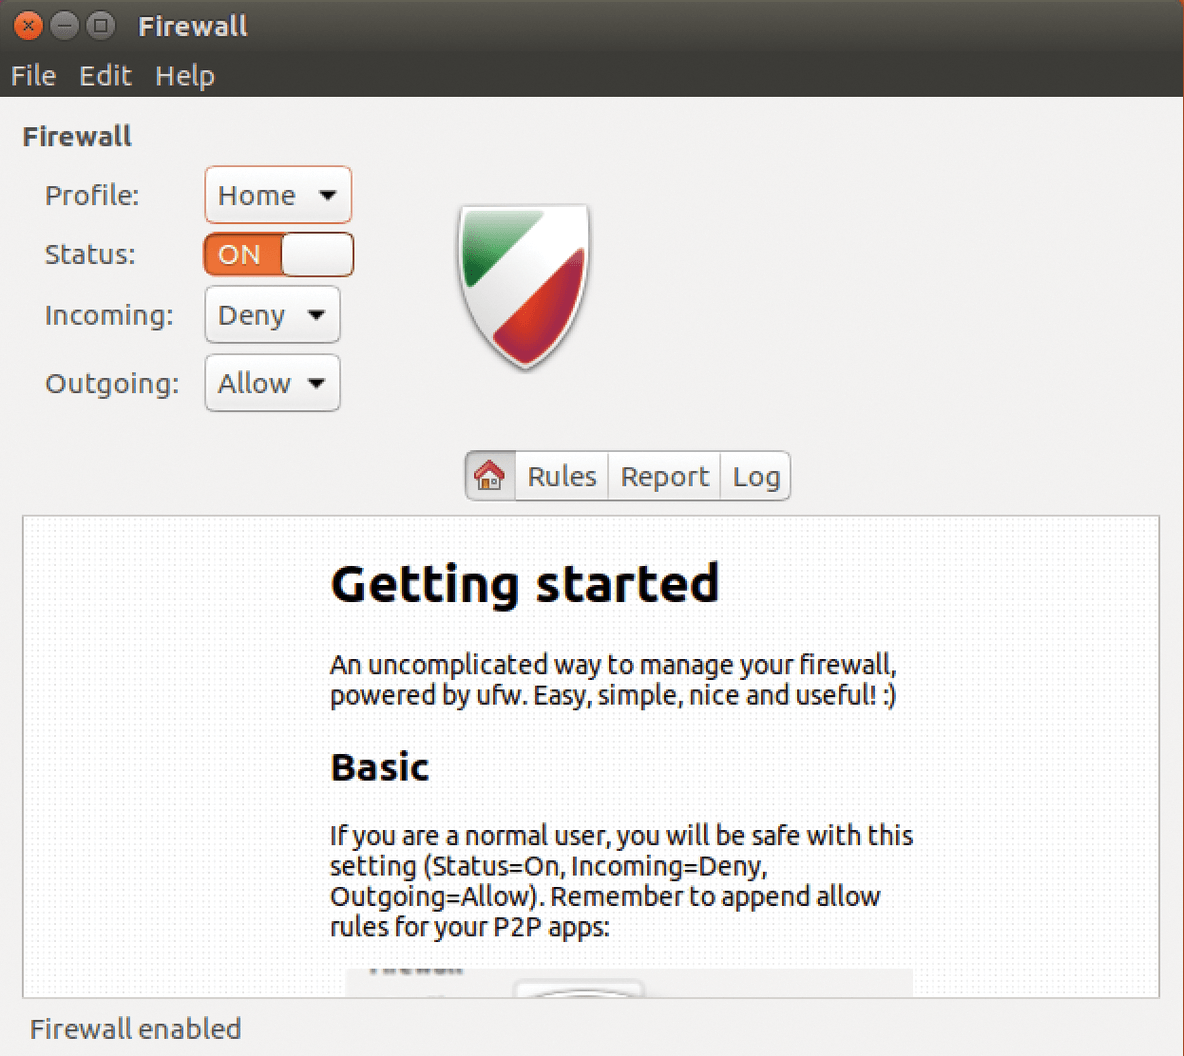Click the Firewall enabled status bar text
This screenshot has width=1184, height=1056.
[135, 1029]
